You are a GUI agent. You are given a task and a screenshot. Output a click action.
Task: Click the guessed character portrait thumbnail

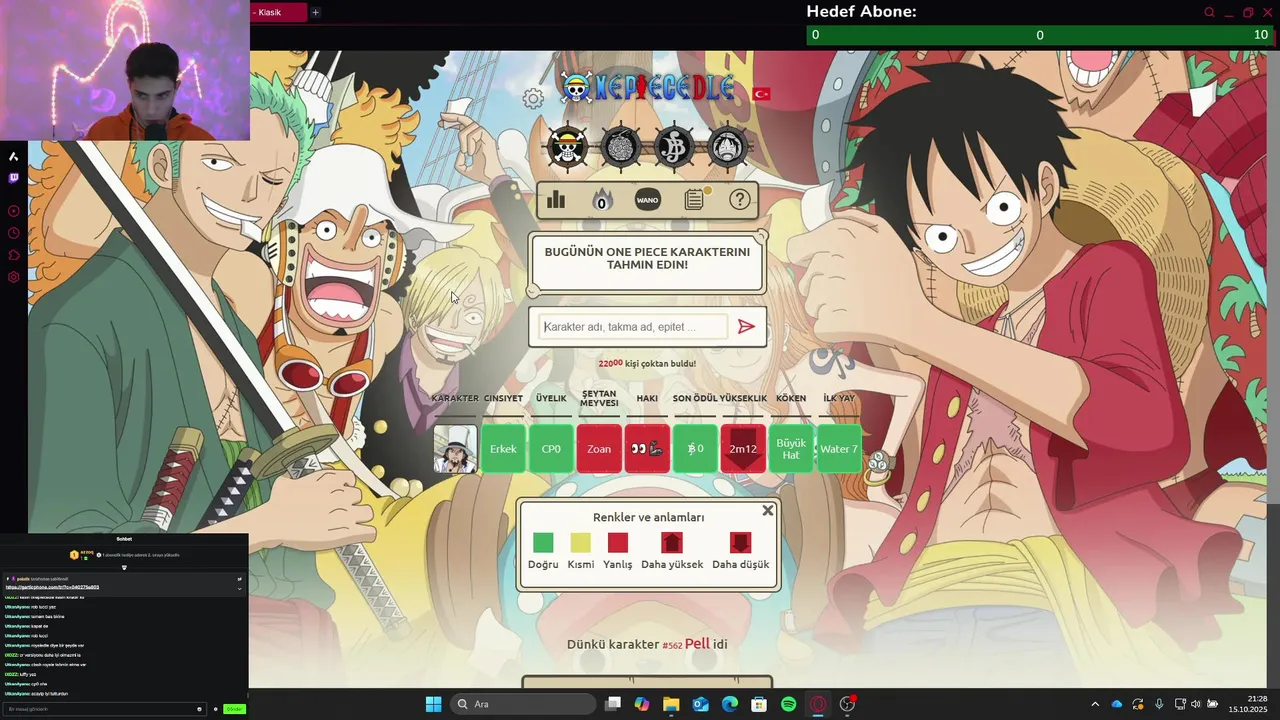pyautogui.click(x=455, y=449)
